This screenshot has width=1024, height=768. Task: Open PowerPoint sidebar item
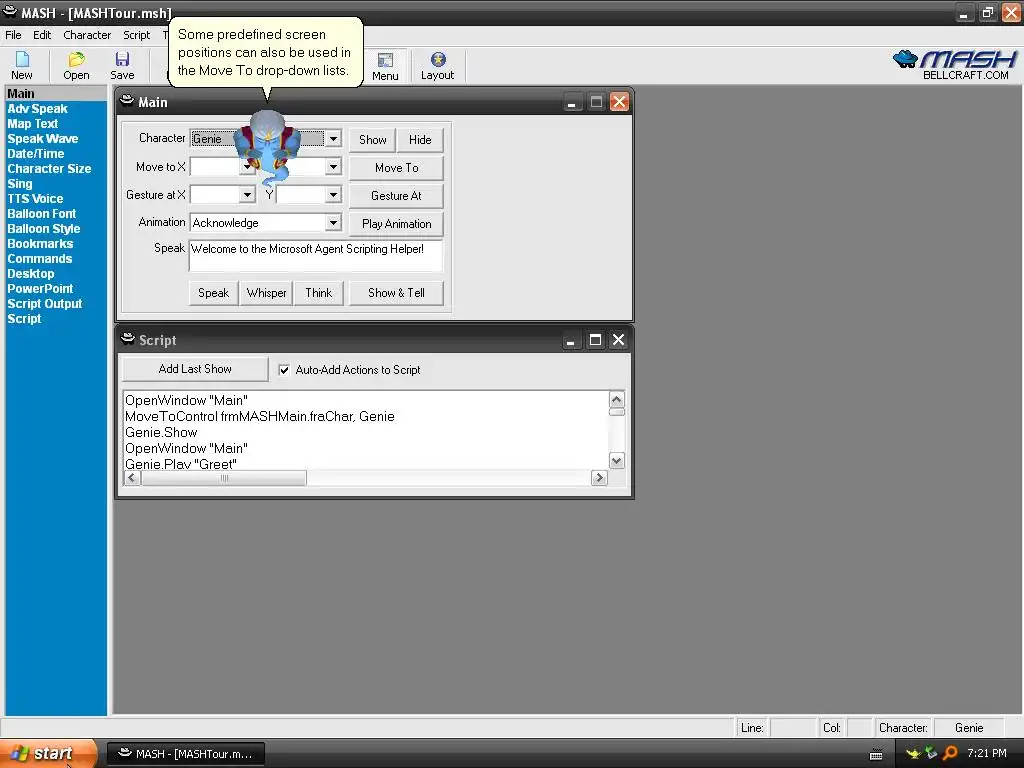(x=40, y=289)
